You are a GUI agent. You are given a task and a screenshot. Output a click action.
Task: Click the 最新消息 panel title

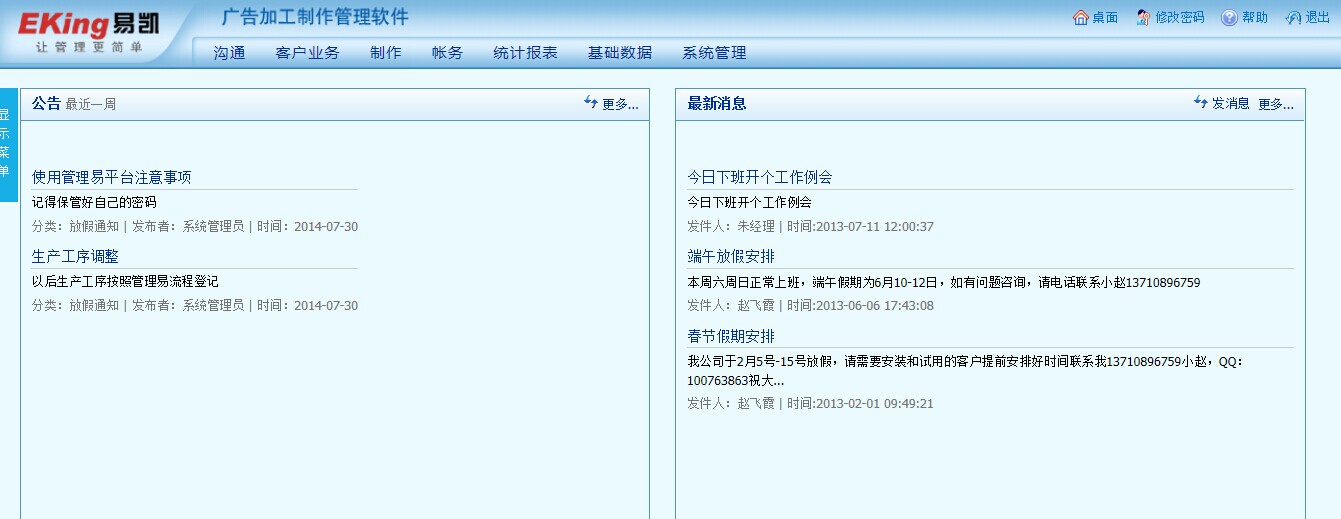pos(717,103)
